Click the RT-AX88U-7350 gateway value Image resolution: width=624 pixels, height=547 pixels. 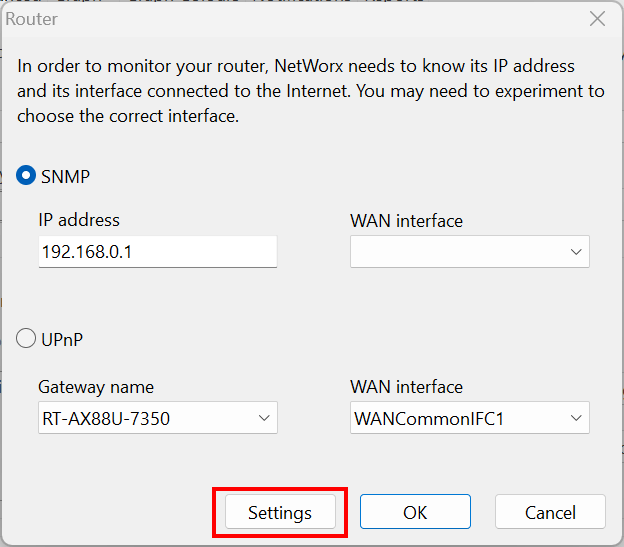(x=105, y=418)
